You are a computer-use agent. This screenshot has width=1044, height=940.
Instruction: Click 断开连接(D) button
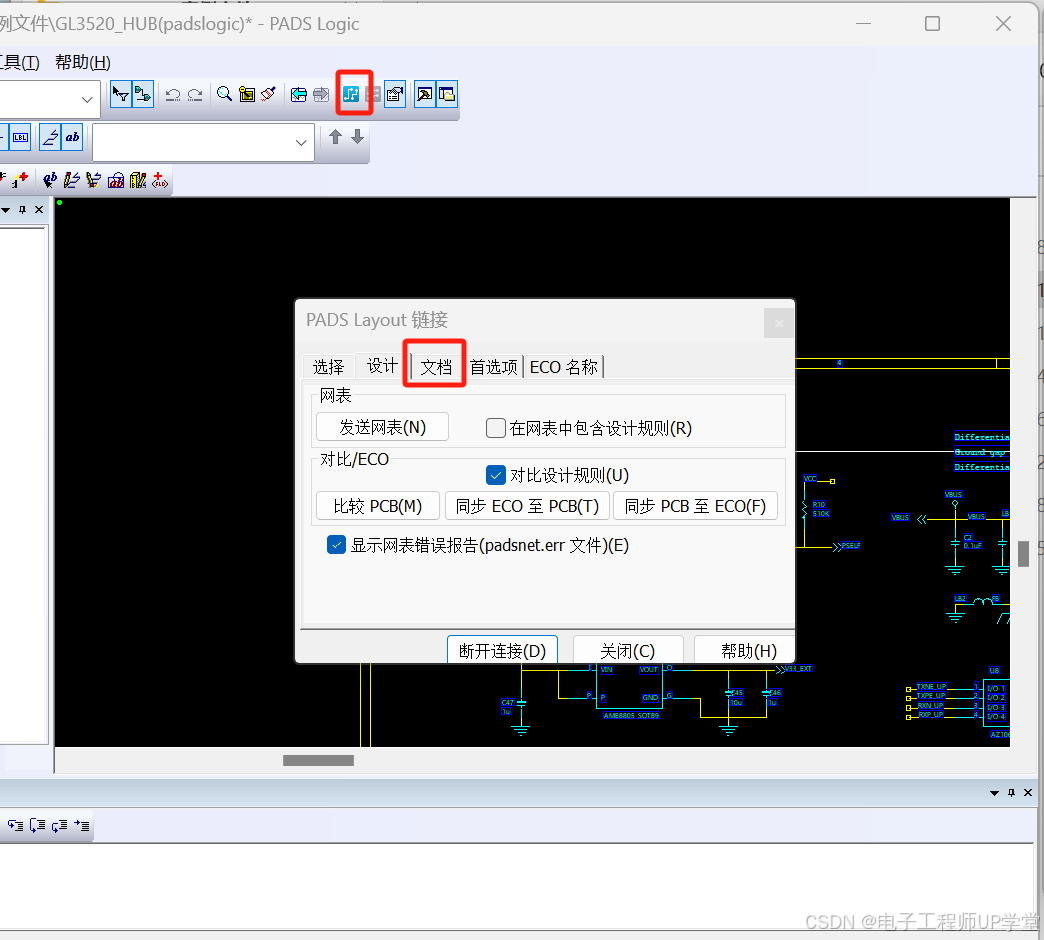pos(502,650)
